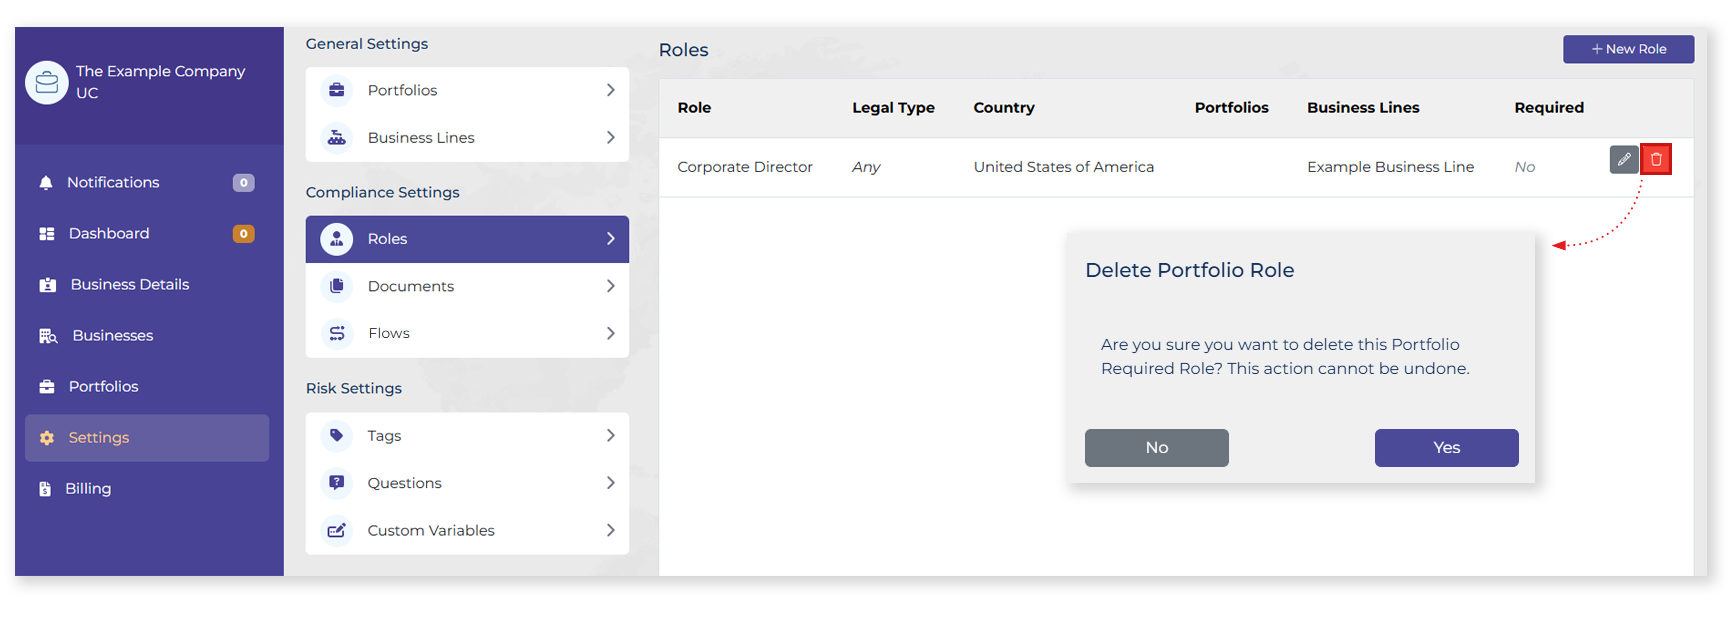
Task: Click the Custom Variables edit icon
Action: coord(337,530)
